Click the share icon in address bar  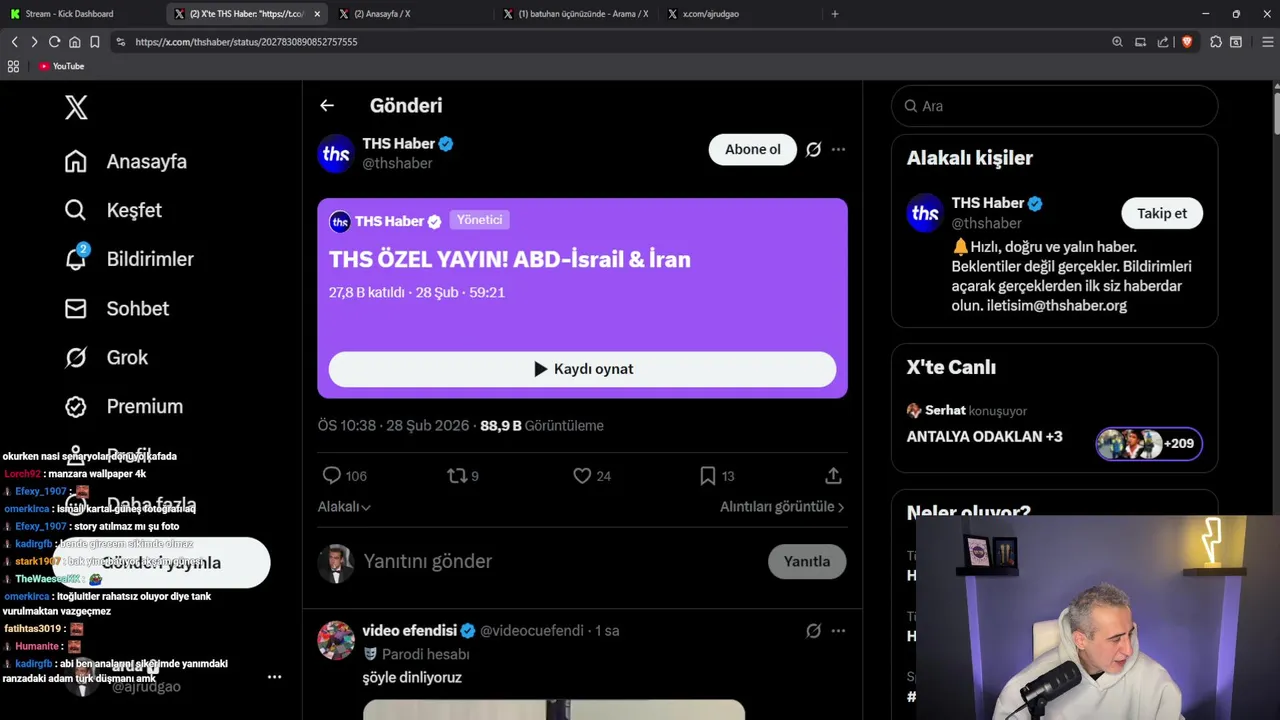click(1163, 42)
